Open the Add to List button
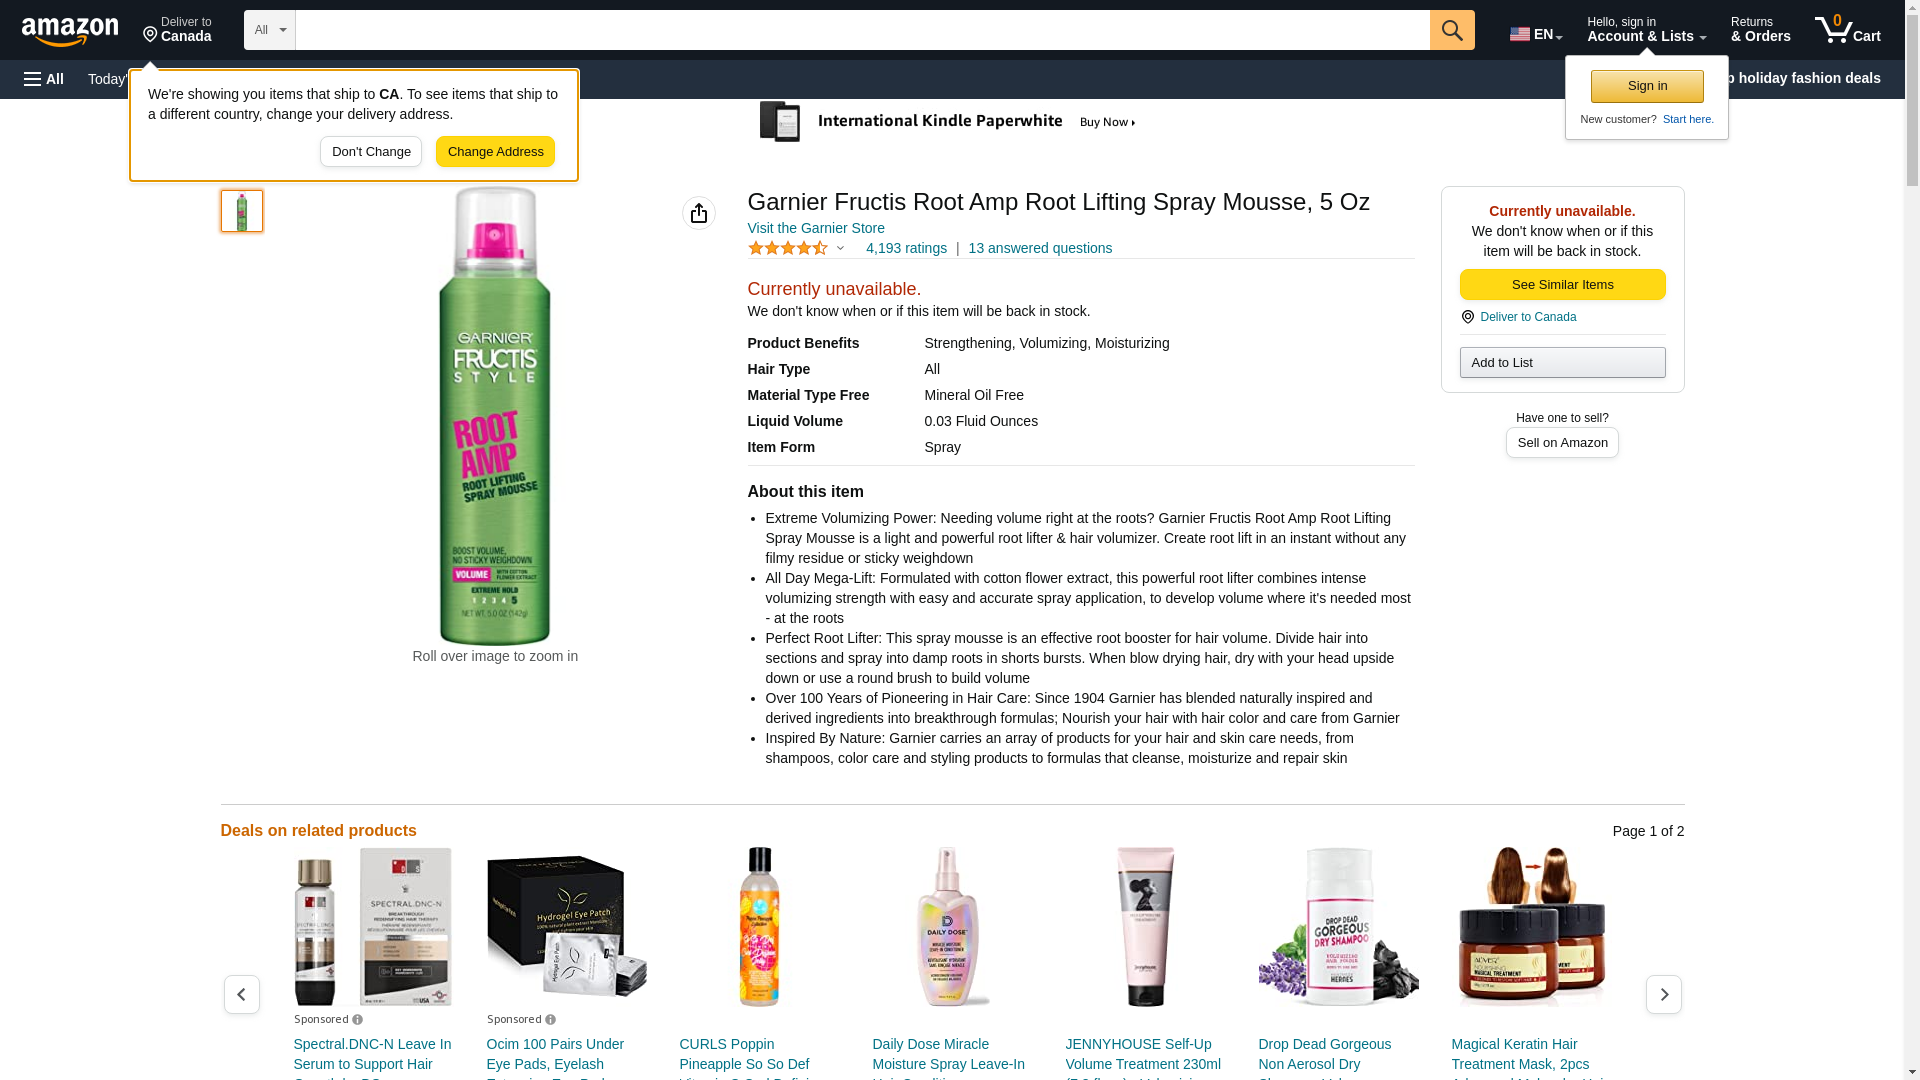This screenshot has width=1920, height=1080. (x=1562, y=362)
